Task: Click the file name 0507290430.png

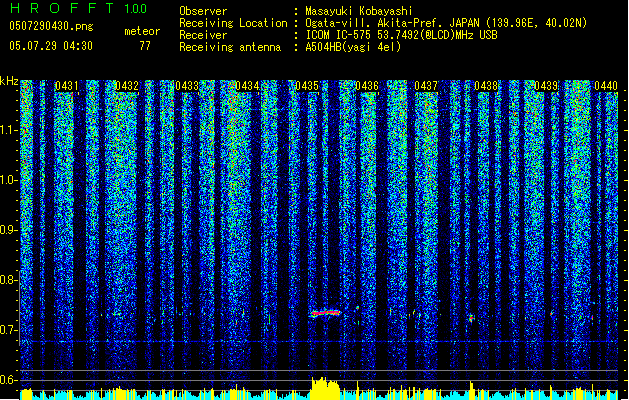Action: click(x=51, y=26)
